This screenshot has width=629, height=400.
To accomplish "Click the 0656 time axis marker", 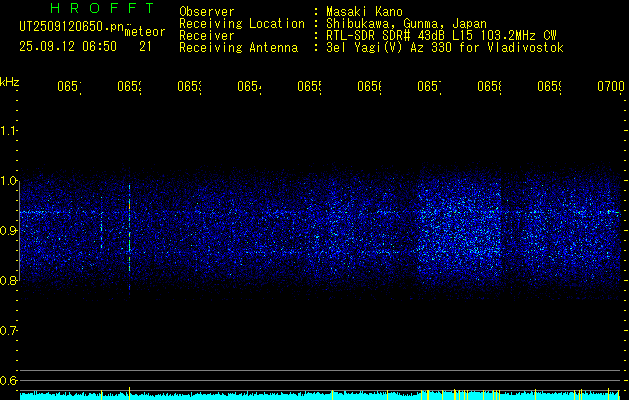I will 369,86.
